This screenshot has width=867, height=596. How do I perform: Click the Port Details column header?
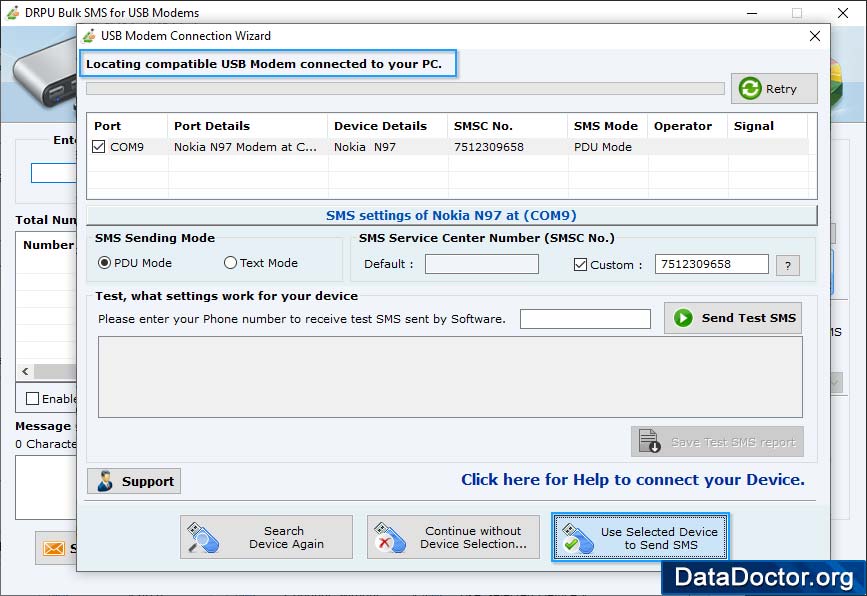[248, 126]
